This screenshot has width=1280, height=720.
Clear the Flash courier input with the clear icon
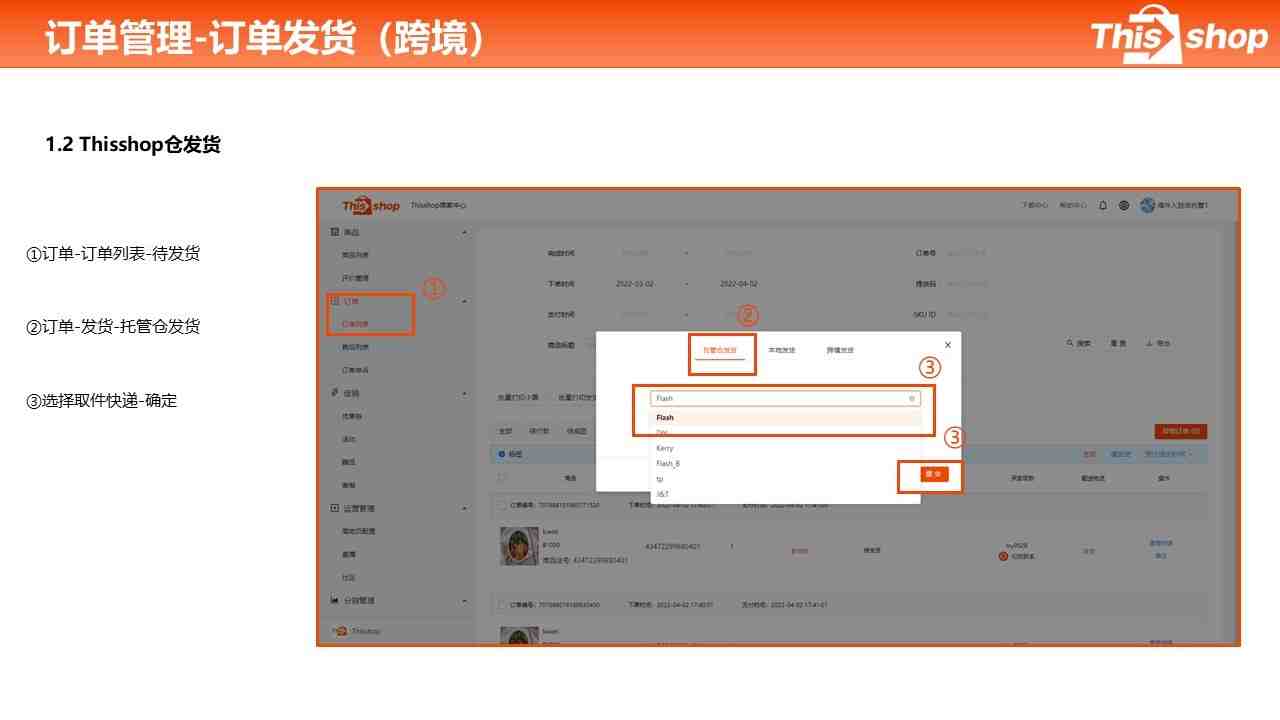(x=912, y=398)
